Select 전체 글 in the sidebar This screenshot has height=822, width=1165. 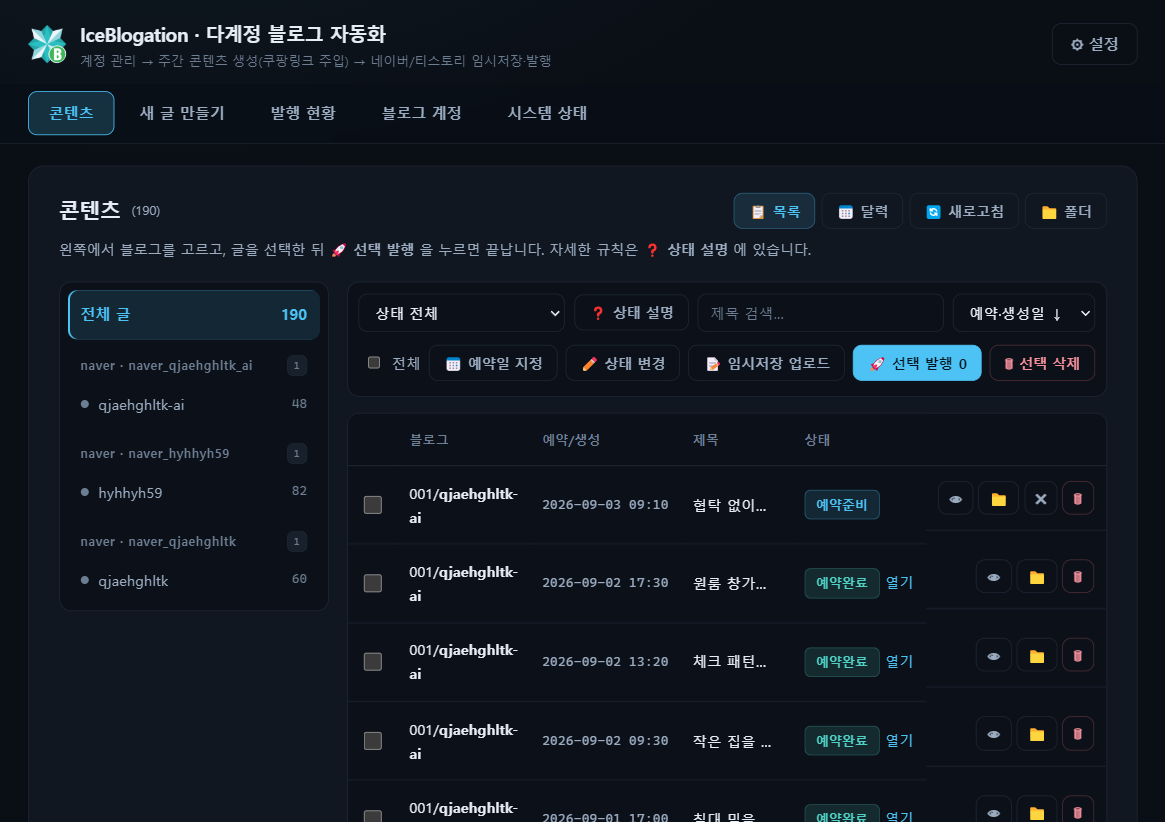[194, 314]
